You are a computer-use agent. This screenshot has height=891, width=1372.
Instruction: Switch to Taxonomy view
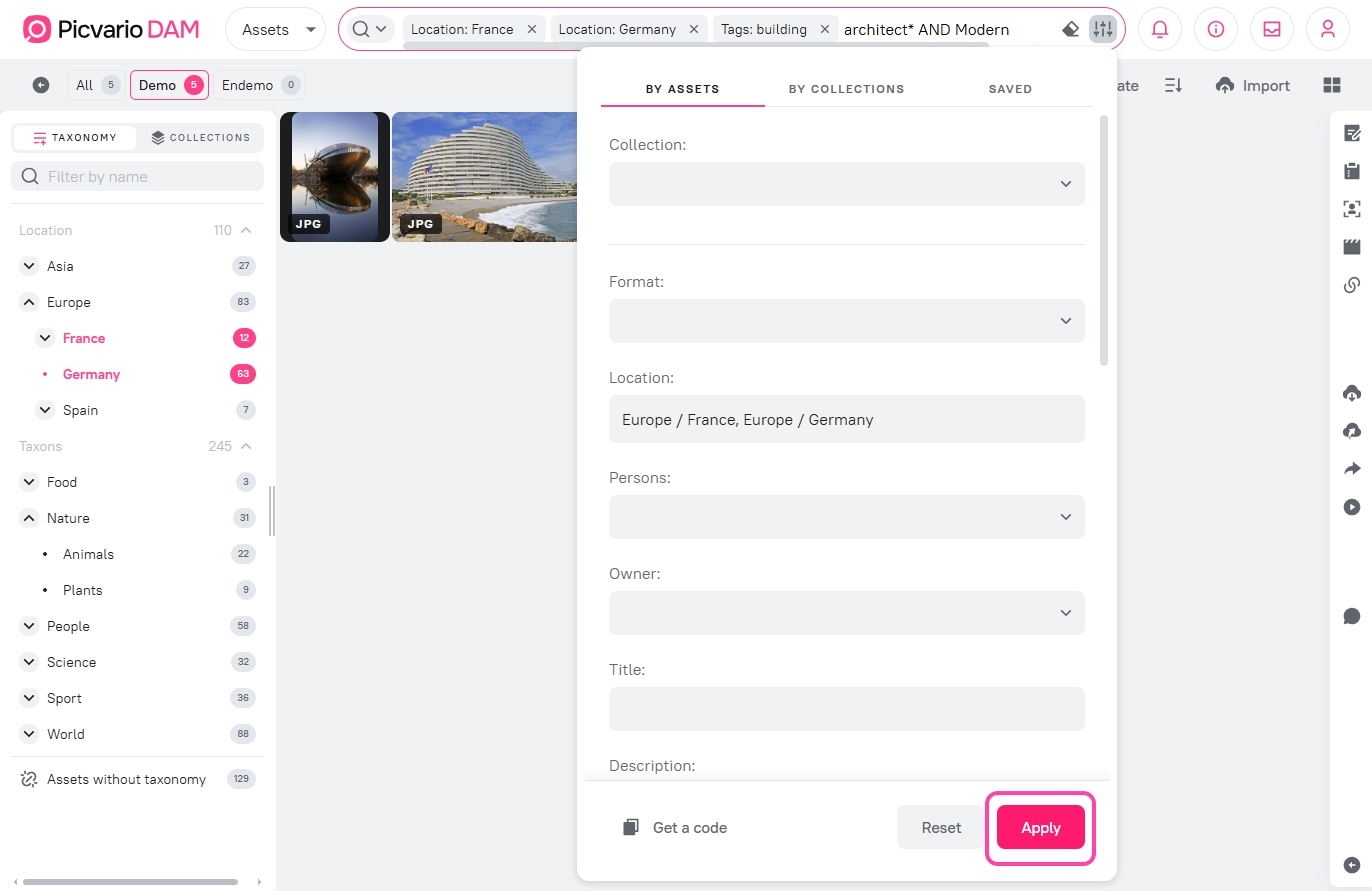75,138
